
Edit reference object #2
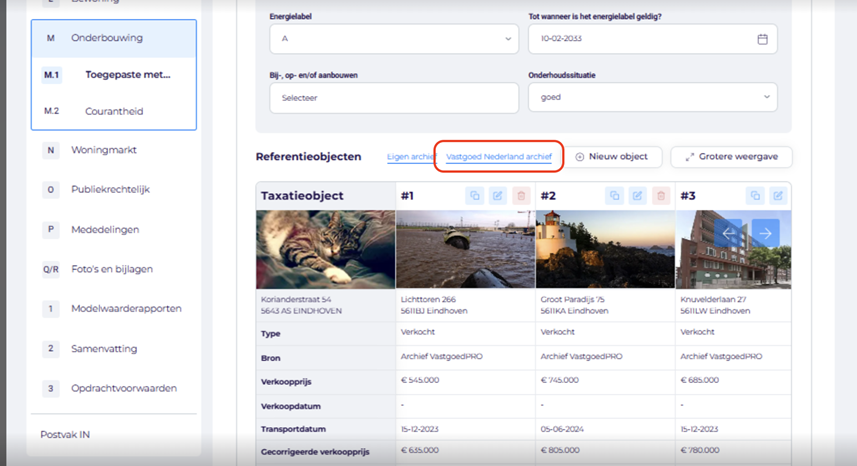pos(638,196)
